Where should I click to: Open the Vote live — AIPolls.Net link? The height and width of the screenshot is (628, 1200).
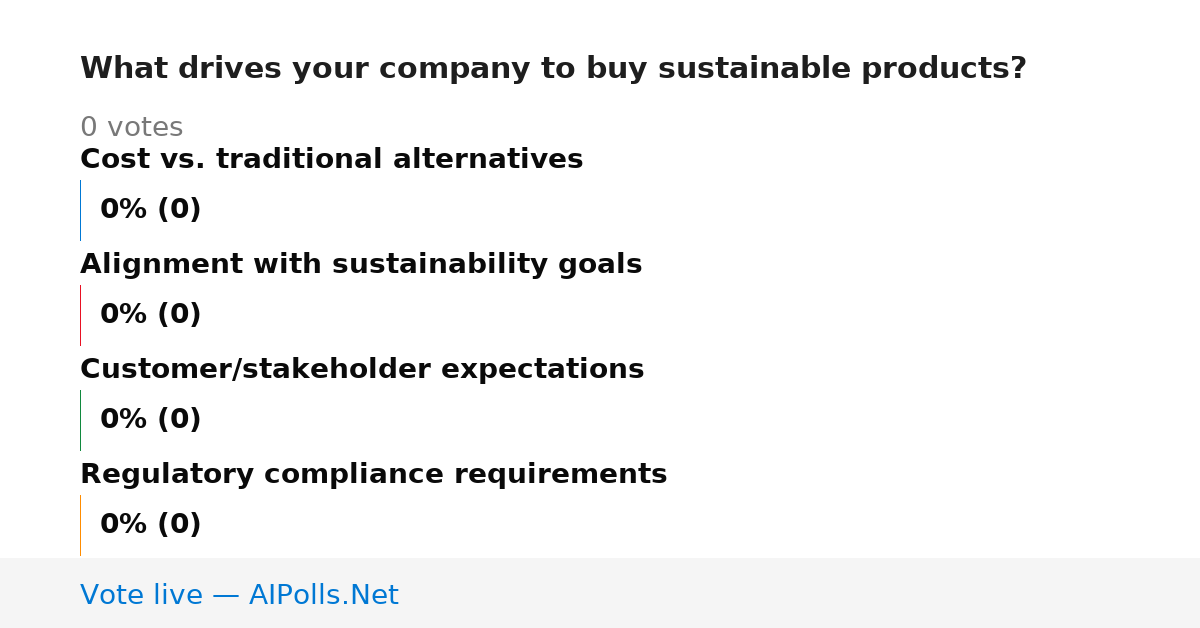pyautogui.click(x=239, y=595)
